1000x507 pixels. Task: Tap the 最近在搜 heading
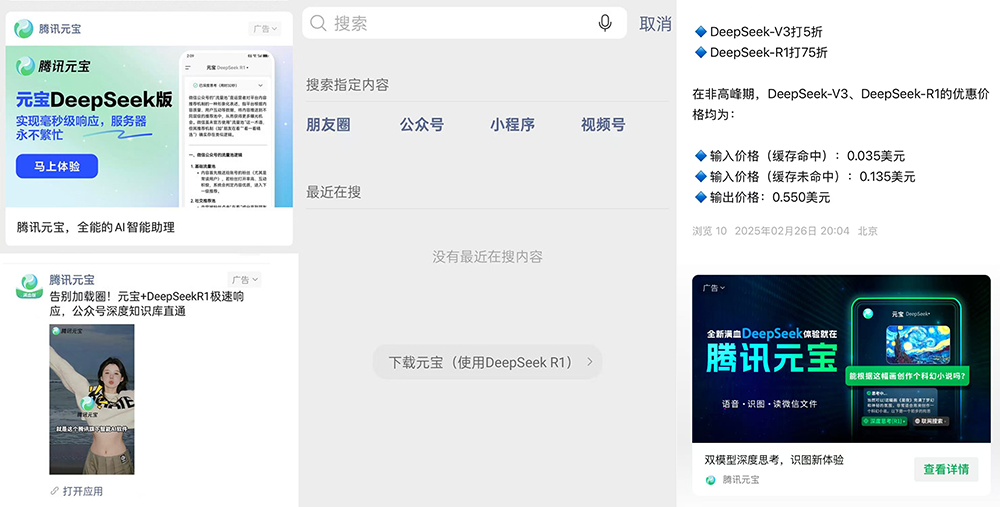click(334, 192)
